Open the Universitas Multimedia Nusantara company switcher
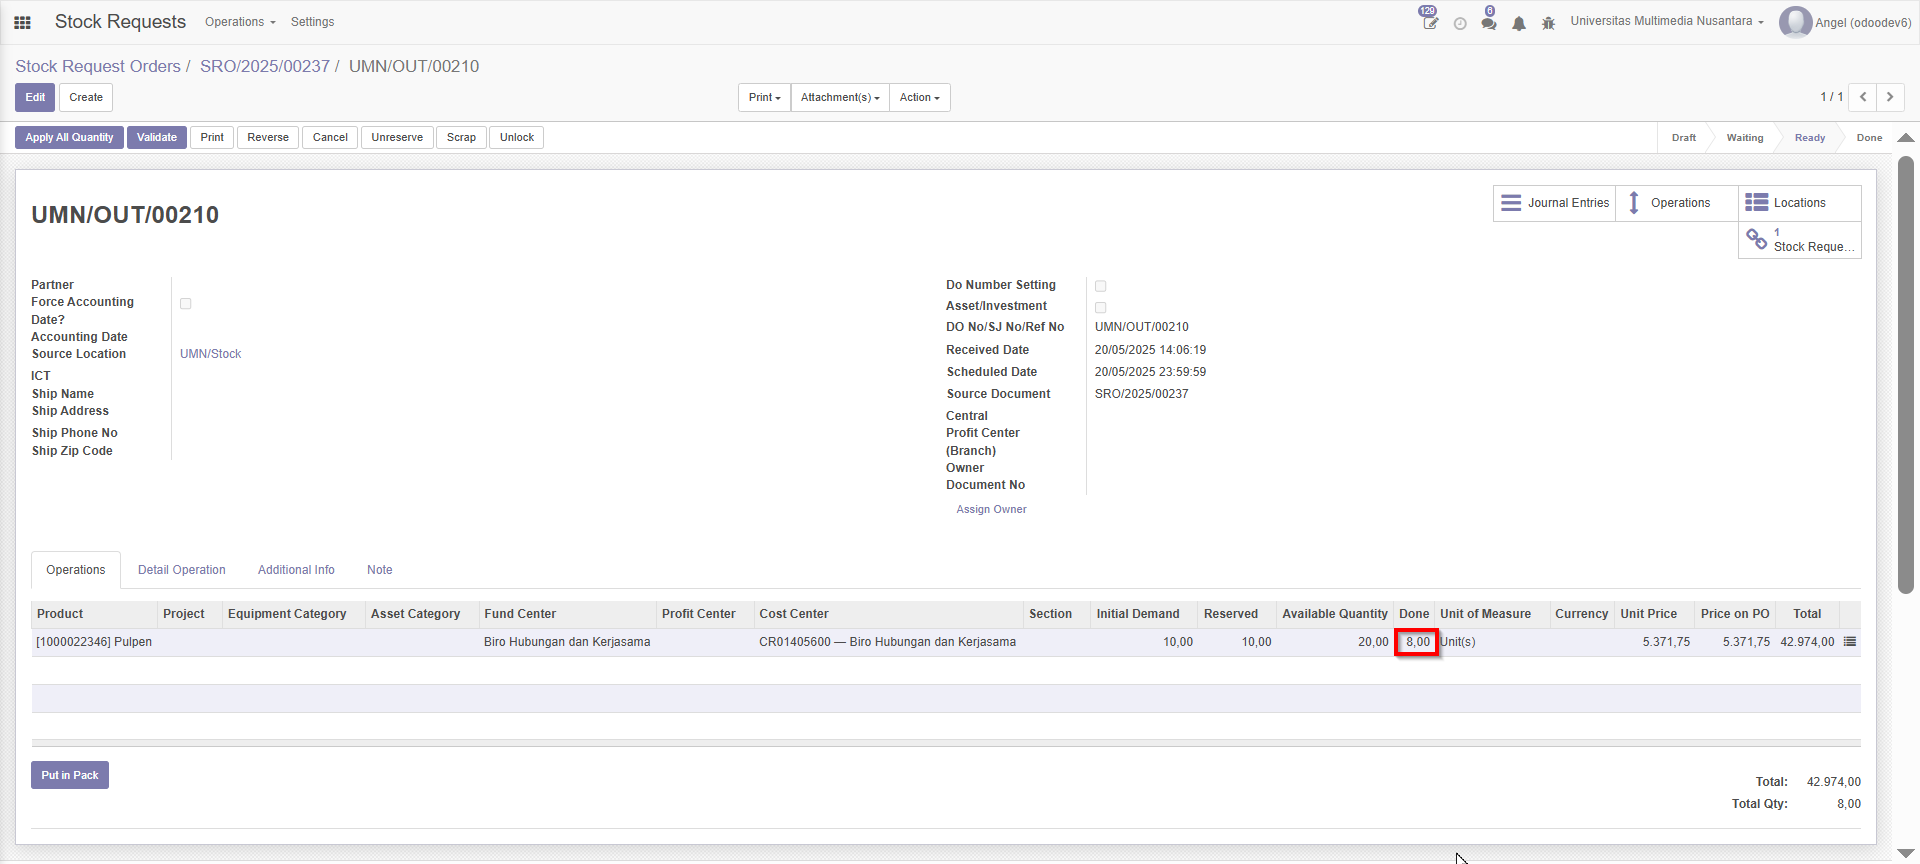 click(1667, 21)
